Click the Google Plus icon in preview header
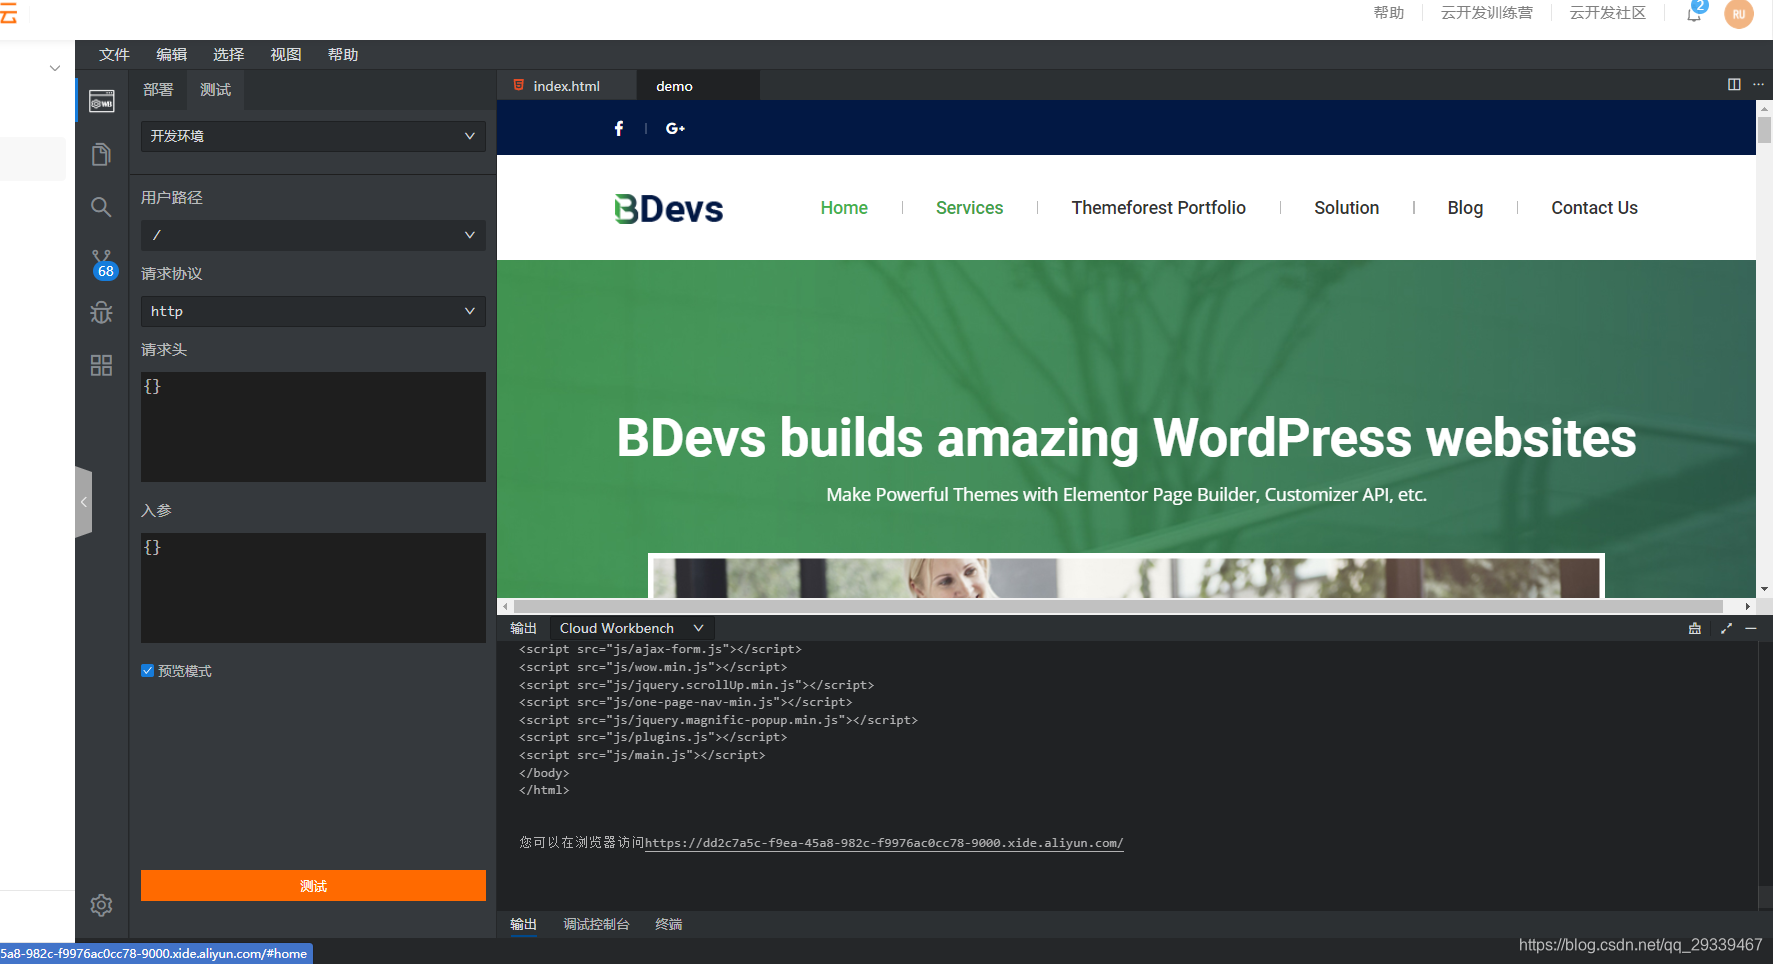This screenshot has height=964, width=1773. (675, 128)
